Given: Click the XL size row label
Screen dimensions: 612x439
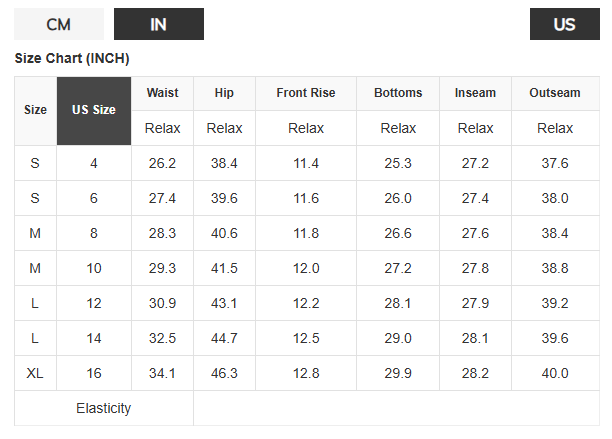Looking at the screenshot, I should tap(35, 373).
